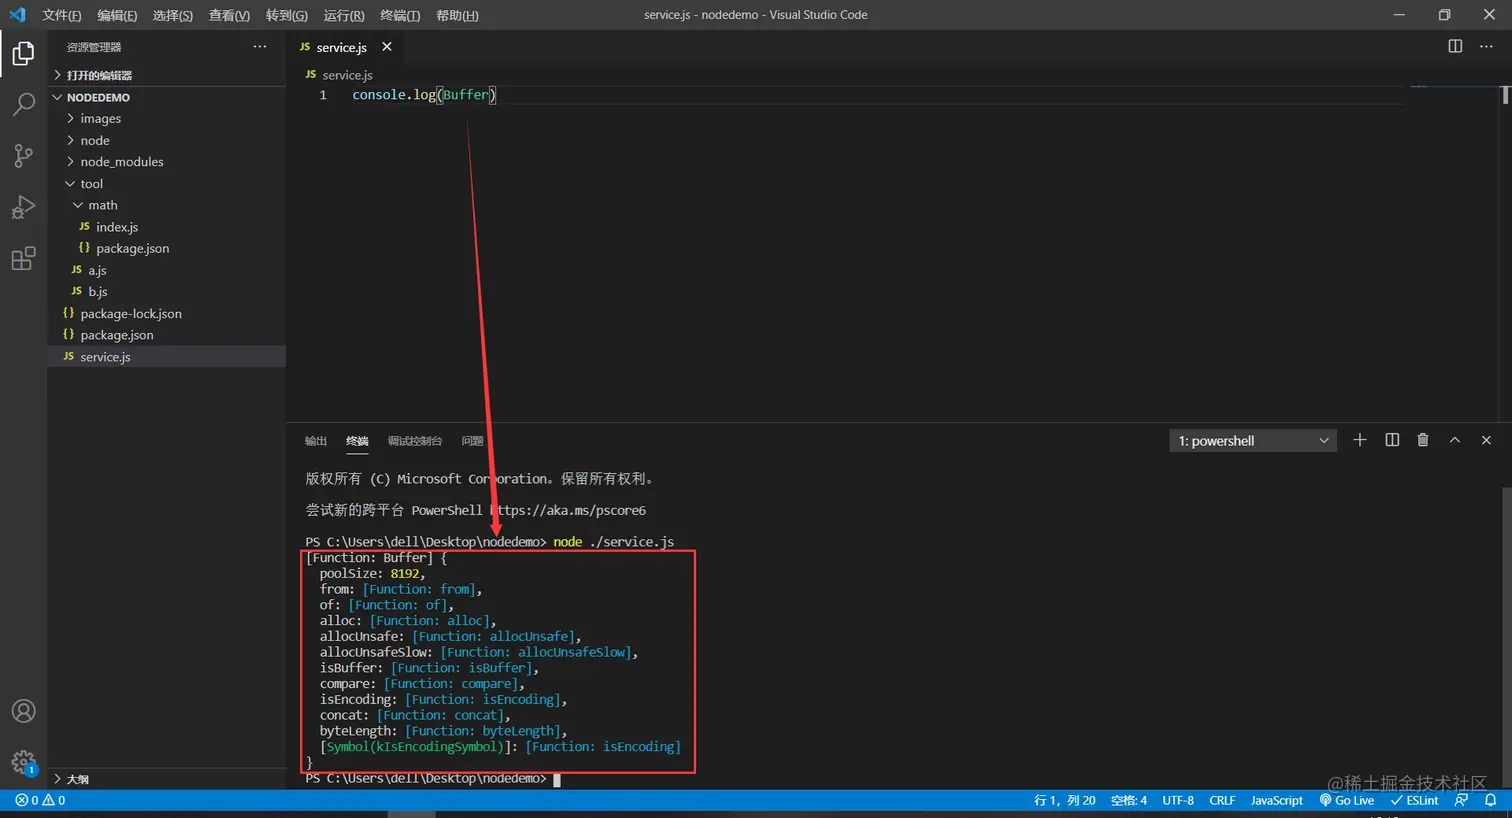Screen dimensions: 1512x818
Task: Create a new terminal with plus icon
Action: [1360, 440]
